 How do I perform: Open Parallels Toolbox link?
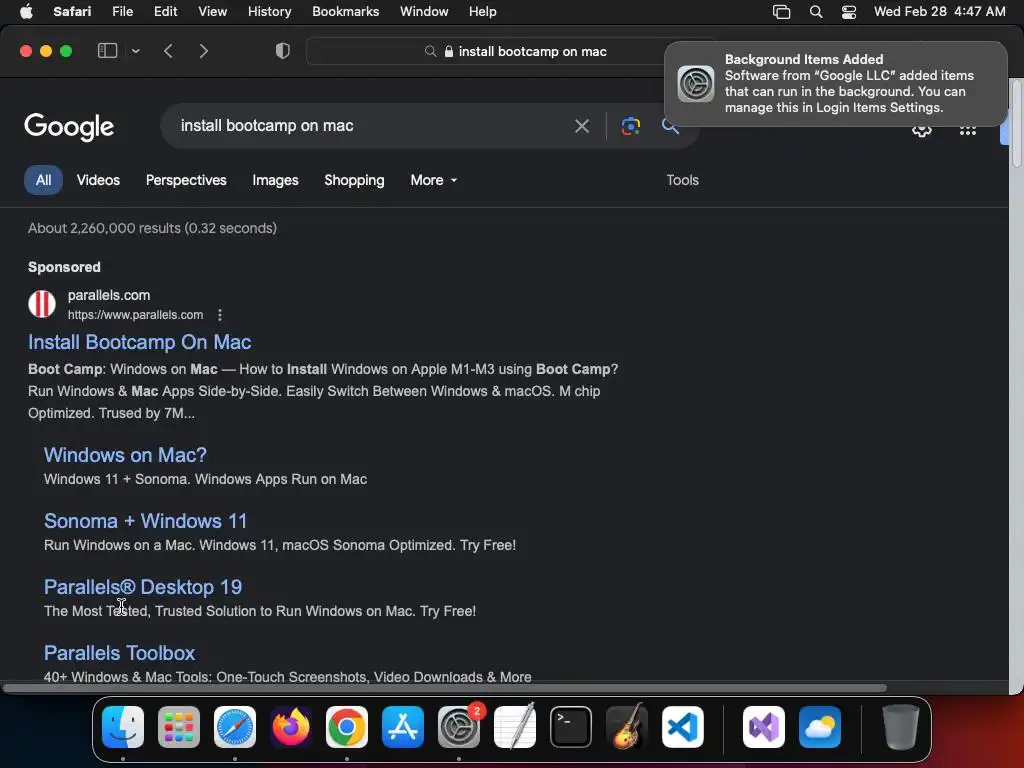[x=120, y=653]
